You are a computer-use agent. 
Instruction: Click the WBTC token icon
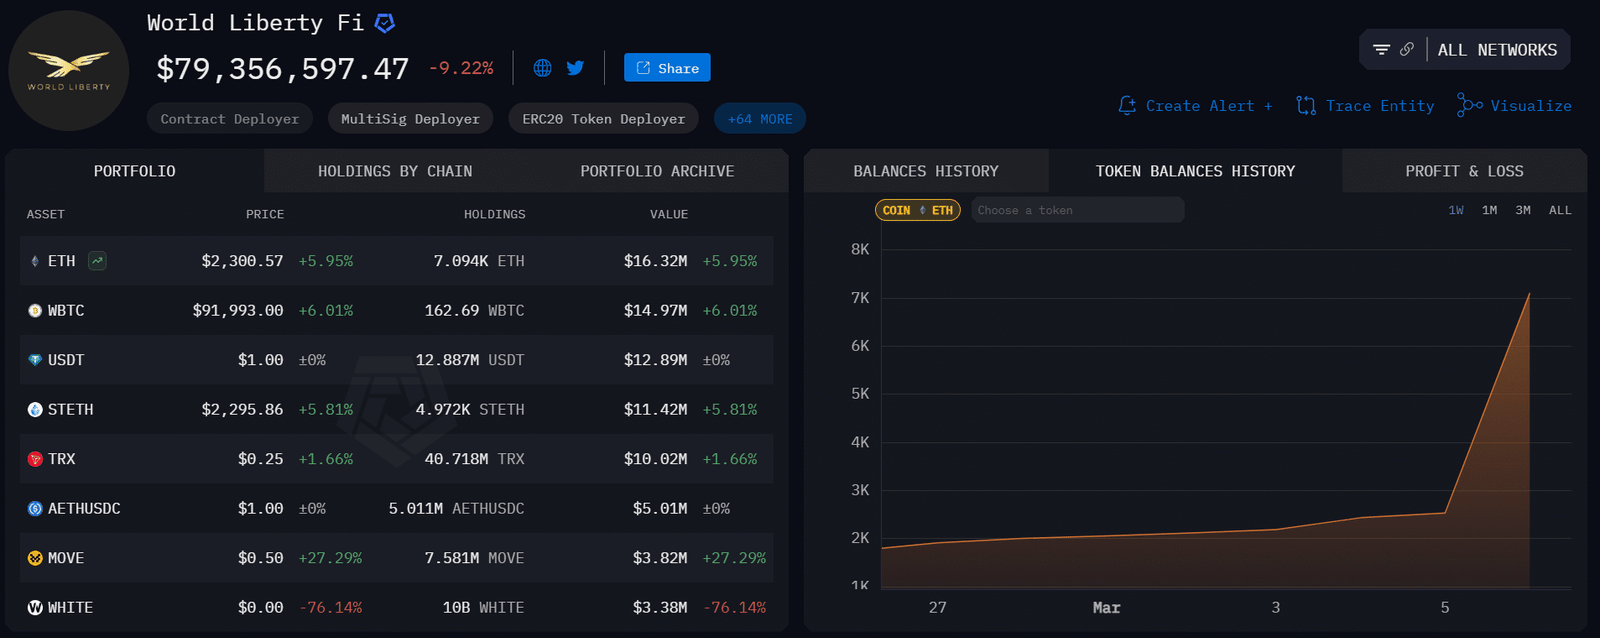pos(35,311)
